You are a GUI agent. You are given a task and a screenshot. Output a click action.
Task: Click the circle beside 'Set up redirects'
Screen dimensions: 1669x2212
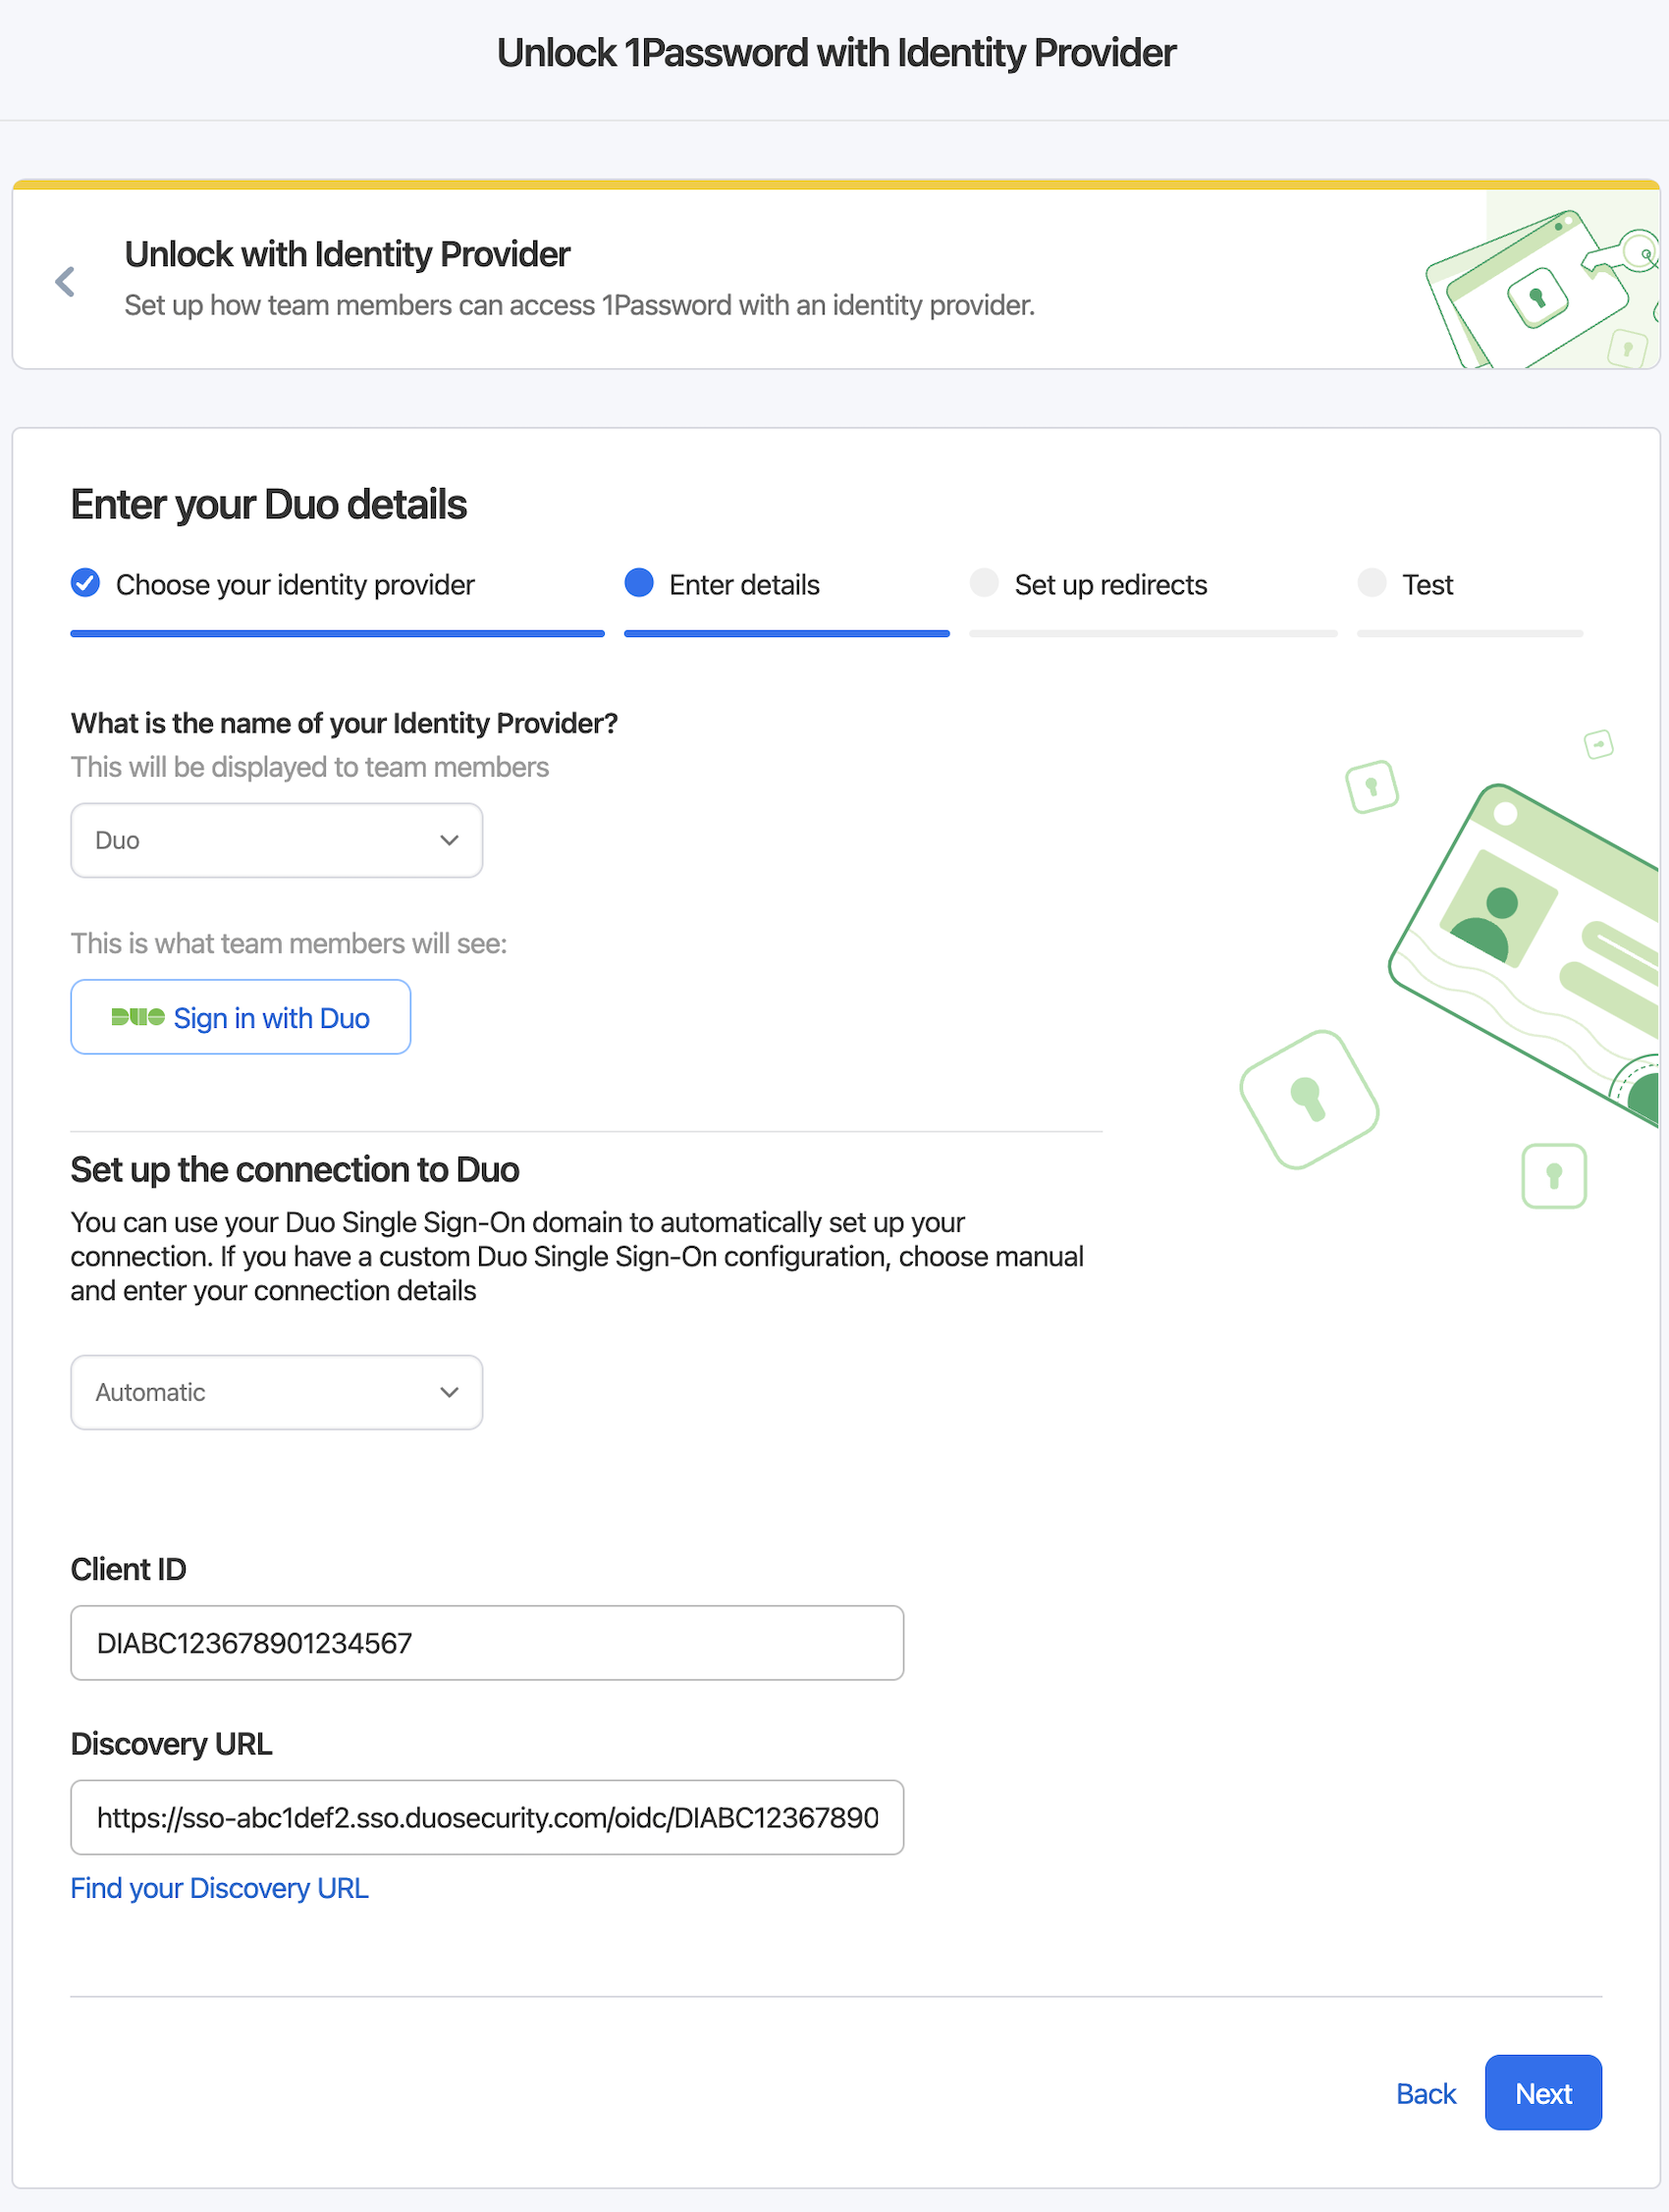pyautogui.click(x=984, y=582)
